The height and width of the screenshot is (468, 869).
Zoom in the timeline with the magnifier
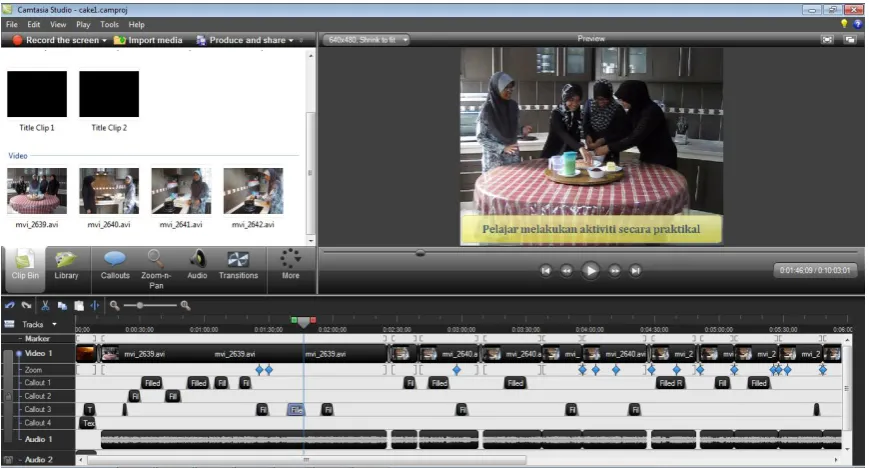point(185,306)
